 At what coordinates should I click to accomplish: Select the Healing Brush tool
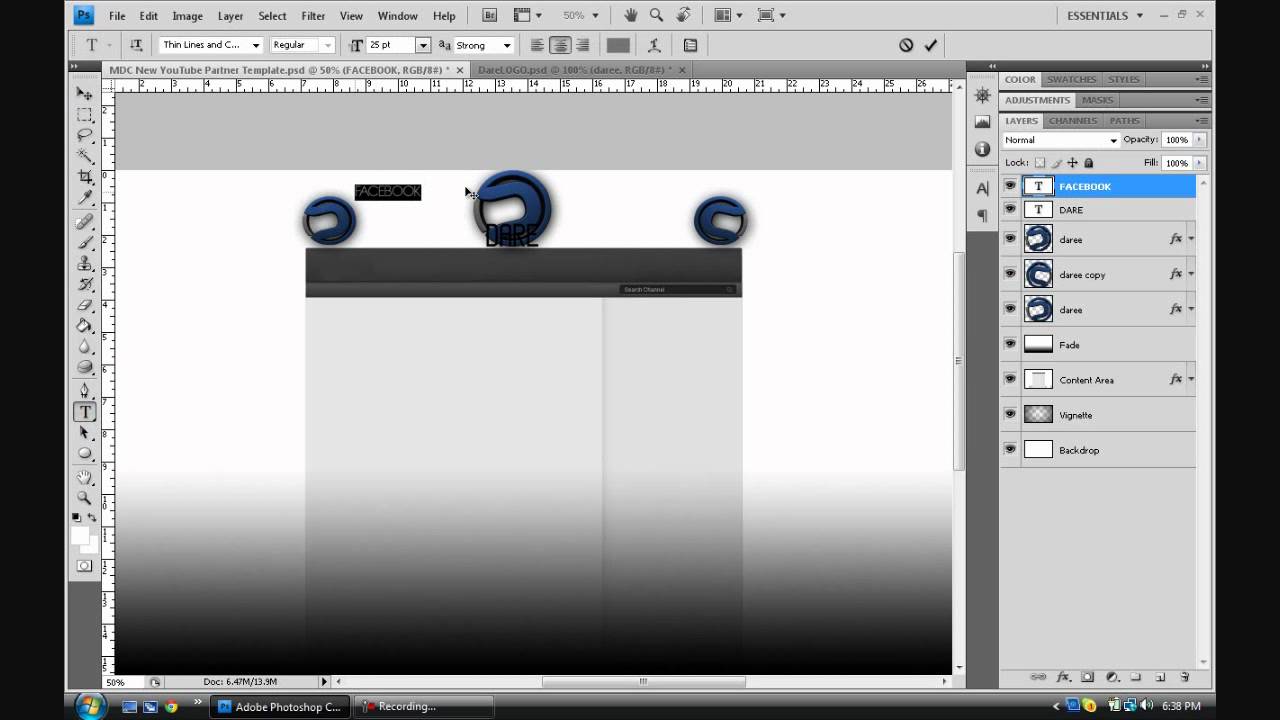click(85, 222)
